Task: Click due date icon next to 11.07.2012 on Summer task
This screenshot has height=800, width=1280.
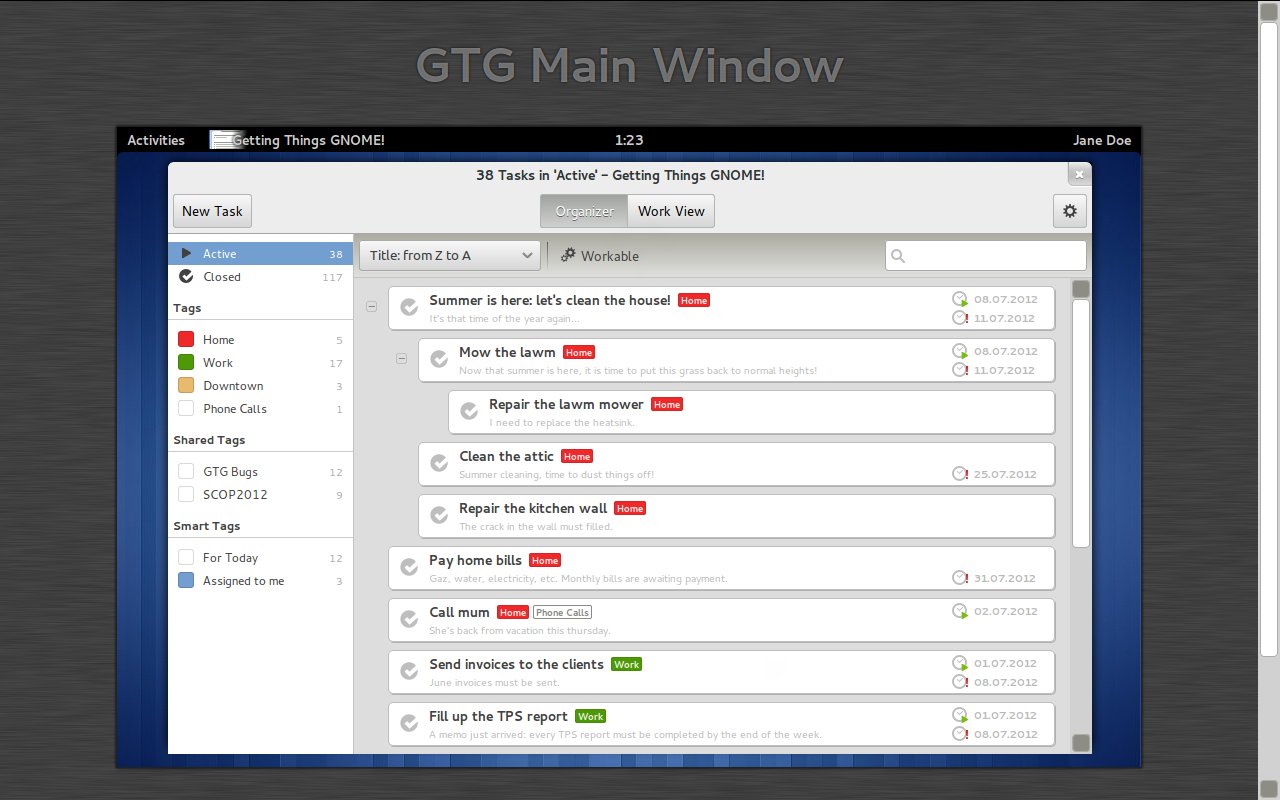Action: (960, 318)
